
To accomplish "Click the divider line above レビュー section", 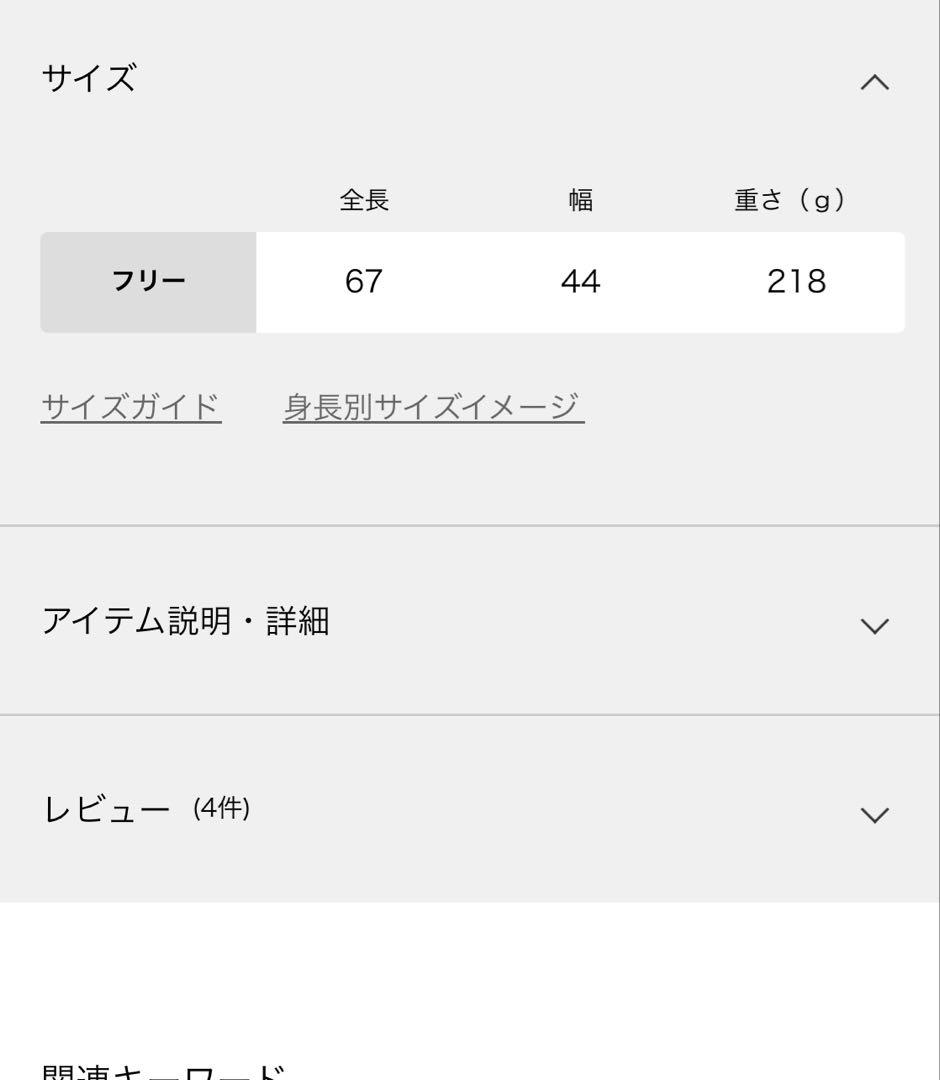I will 470,714.
